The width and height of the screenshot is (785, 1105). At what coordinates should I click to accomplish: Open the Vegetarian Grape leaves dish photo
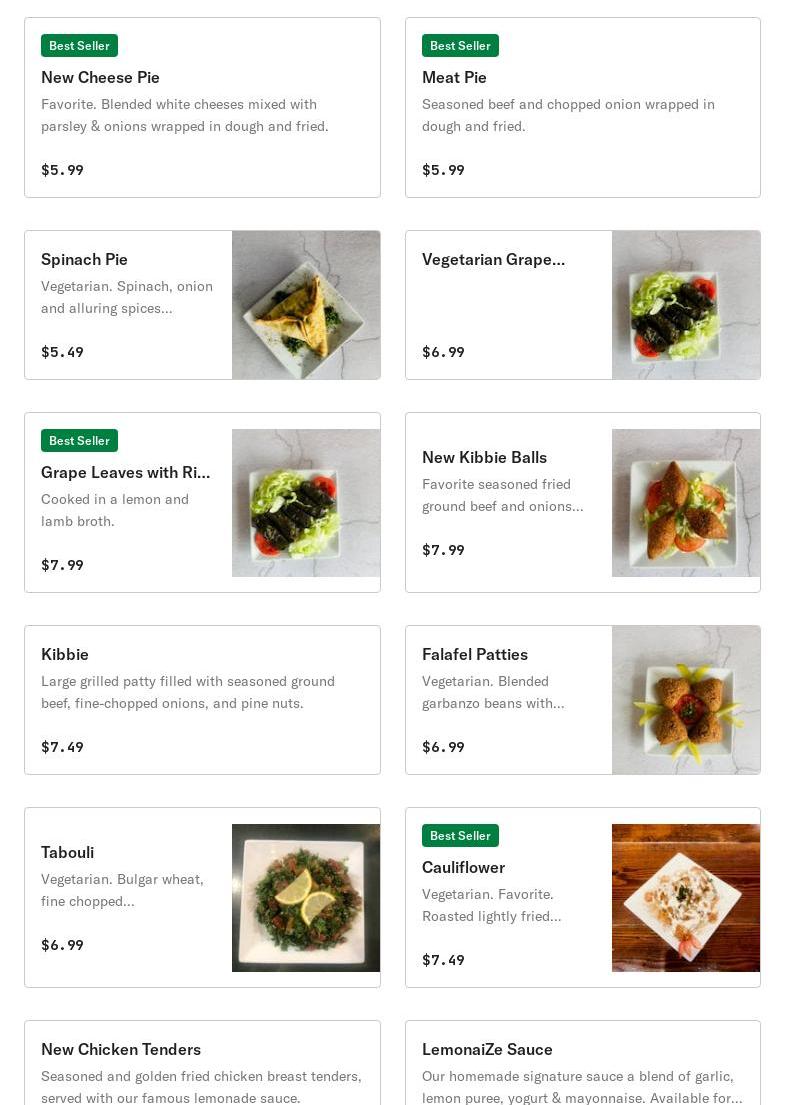(x=686, y=305)
